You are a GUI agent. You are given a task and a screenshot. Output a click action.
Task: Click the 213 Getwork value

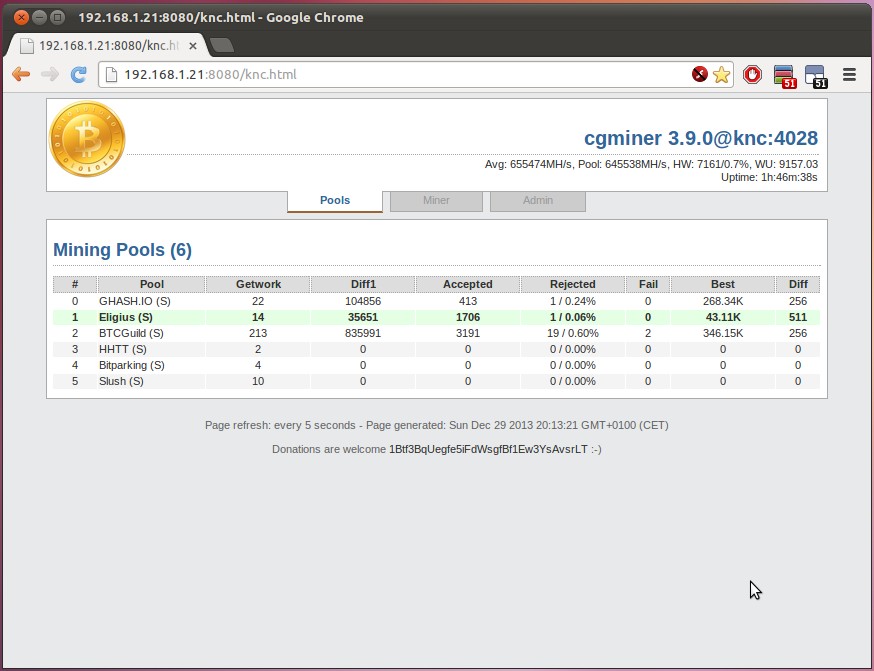[x=258, y=333]
